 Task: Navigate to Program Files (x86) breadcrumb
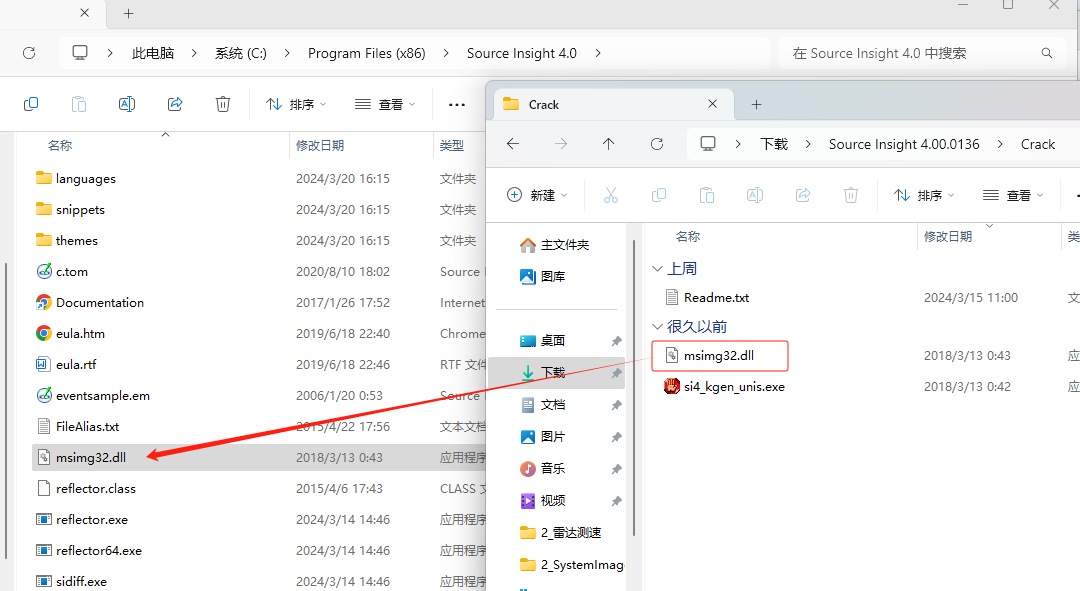[366, 53]
